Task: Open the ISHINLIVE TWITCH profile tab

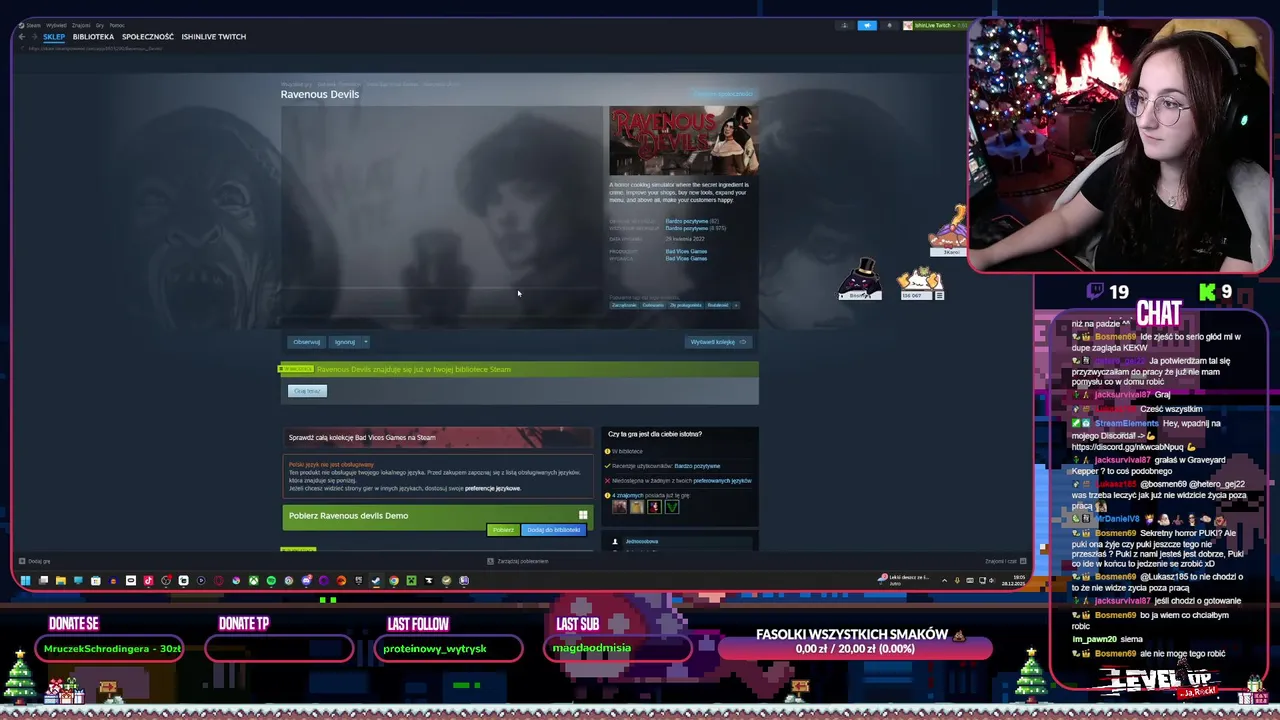Action: click(x=213, y=37)
